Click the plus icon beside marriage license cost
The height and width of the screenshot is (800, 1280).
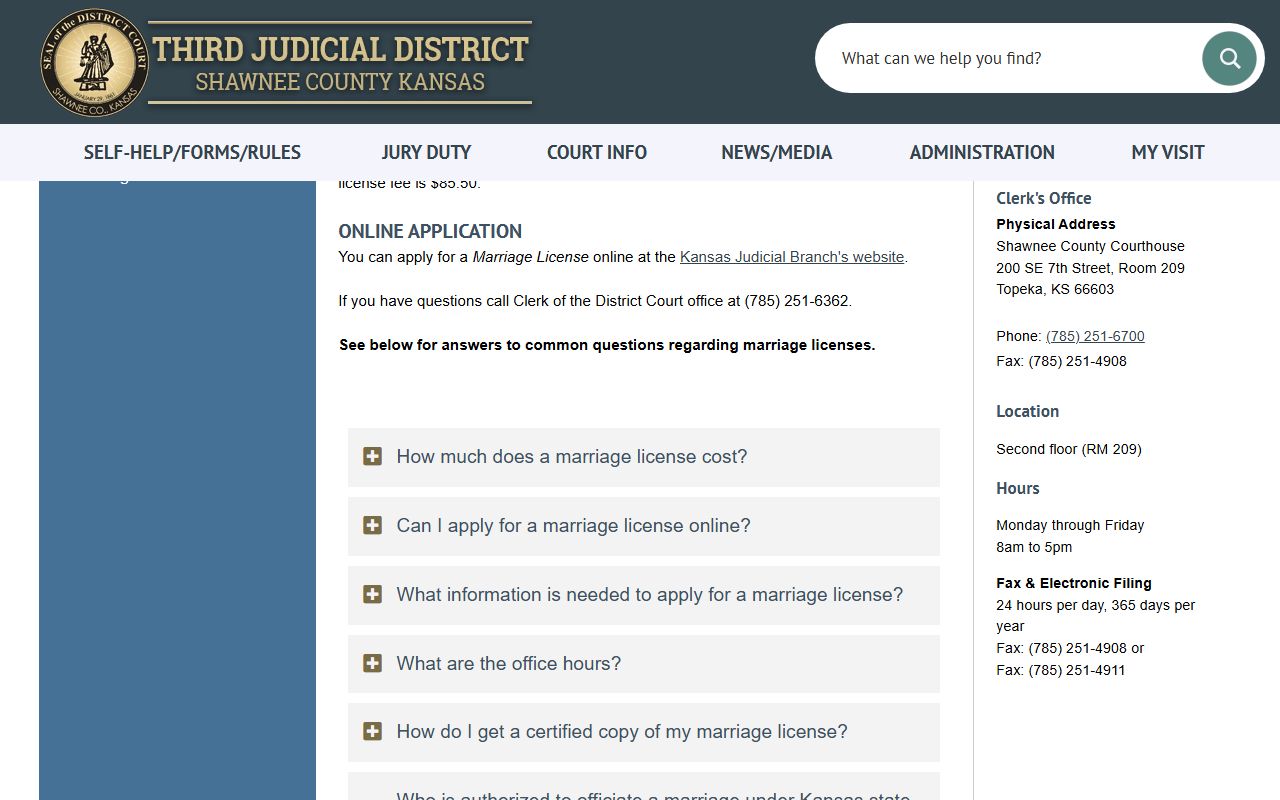[x=372, y=457]
